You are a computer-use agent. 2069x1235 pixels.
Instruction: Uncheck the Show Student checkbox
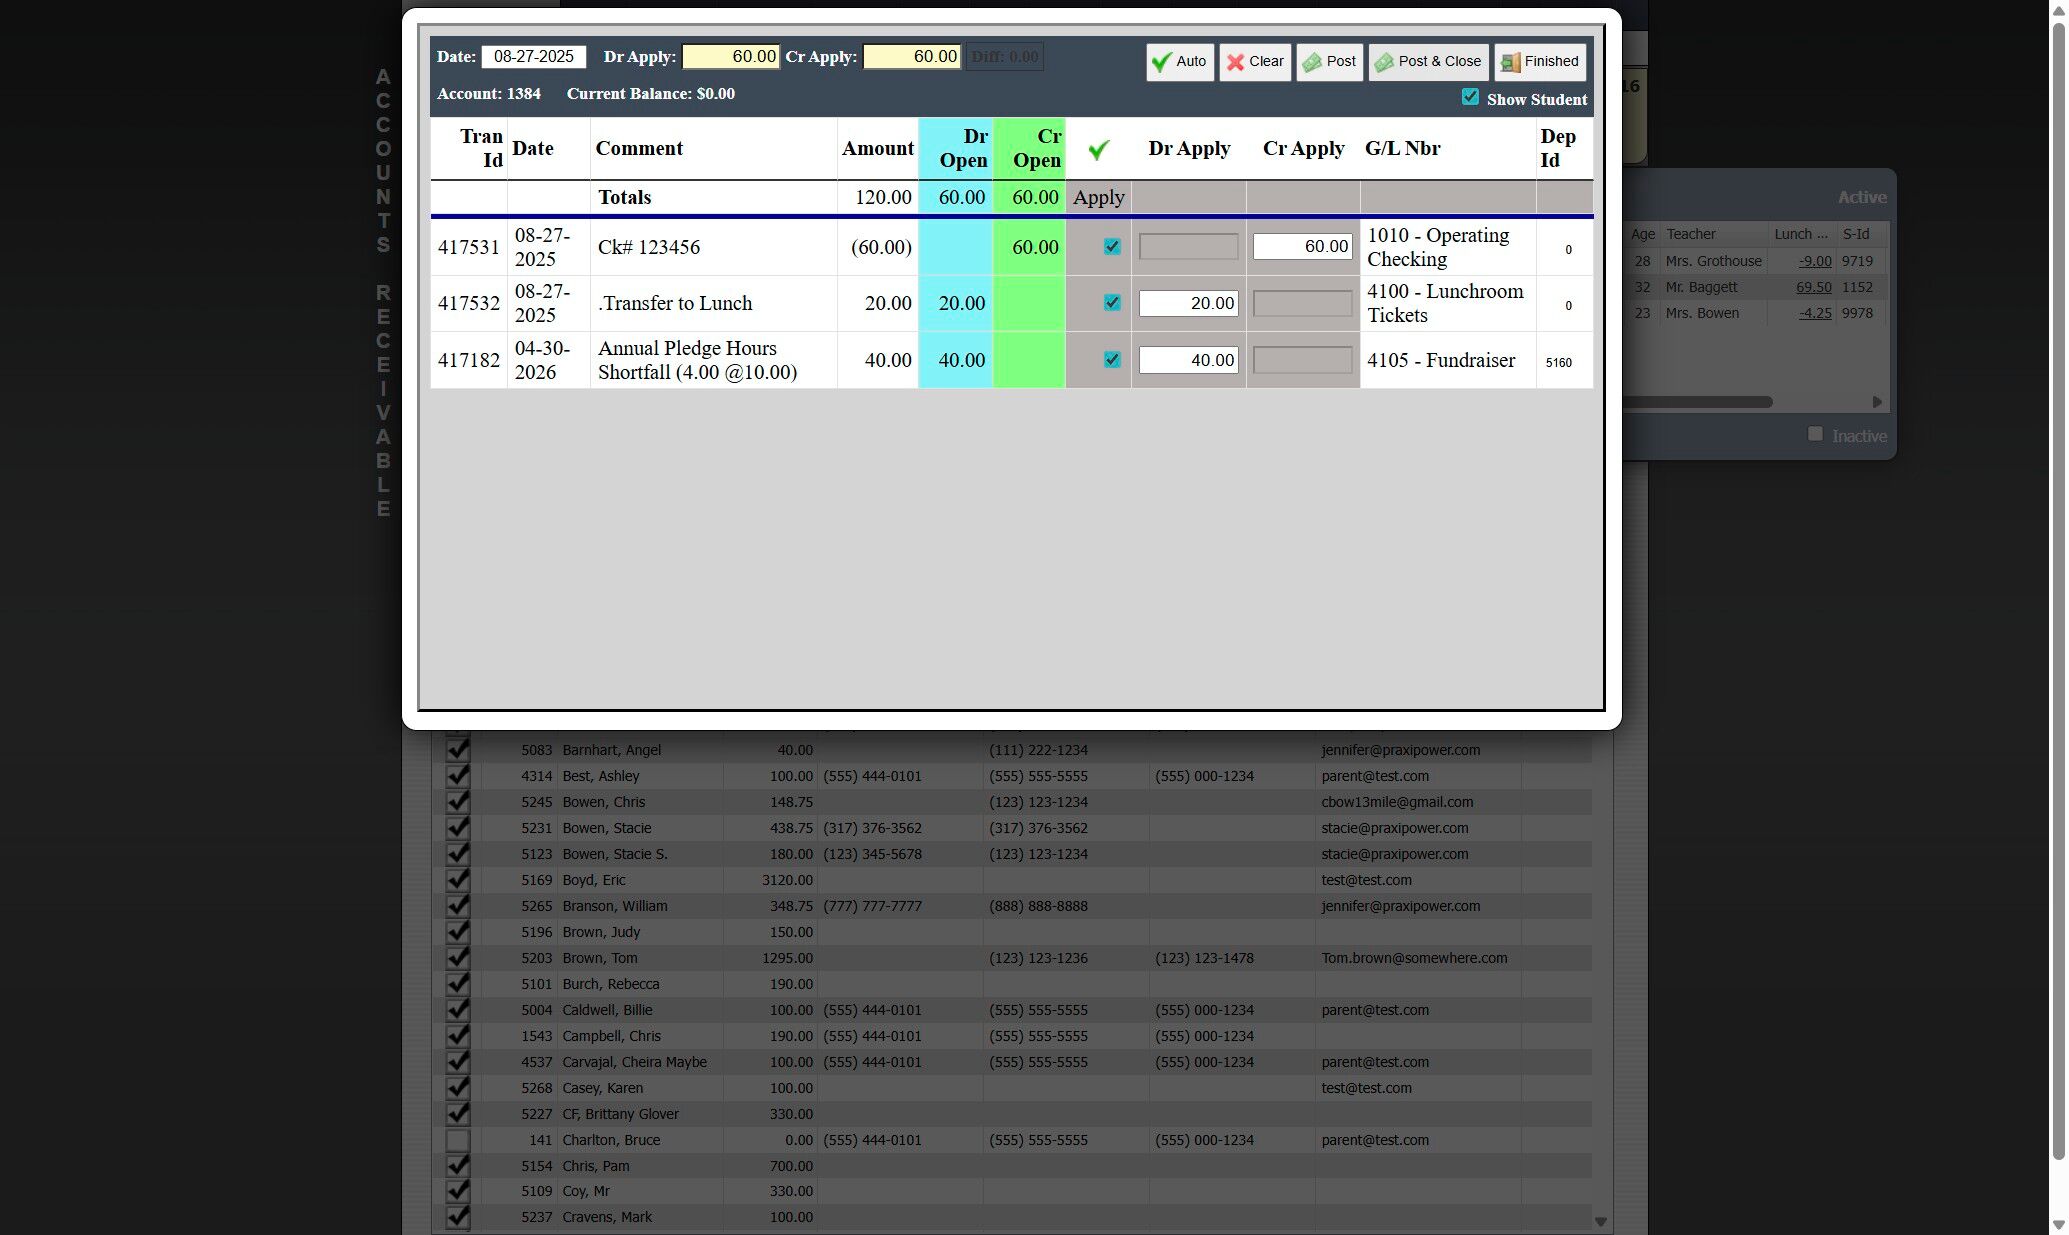pos(1469,97)
